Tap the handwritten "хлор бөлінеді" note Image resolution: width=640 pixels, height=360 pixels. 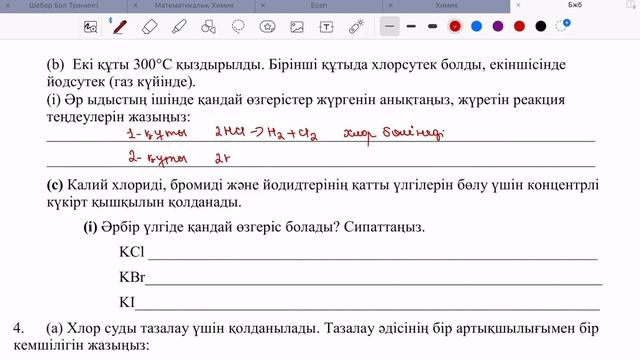[393, 134]
